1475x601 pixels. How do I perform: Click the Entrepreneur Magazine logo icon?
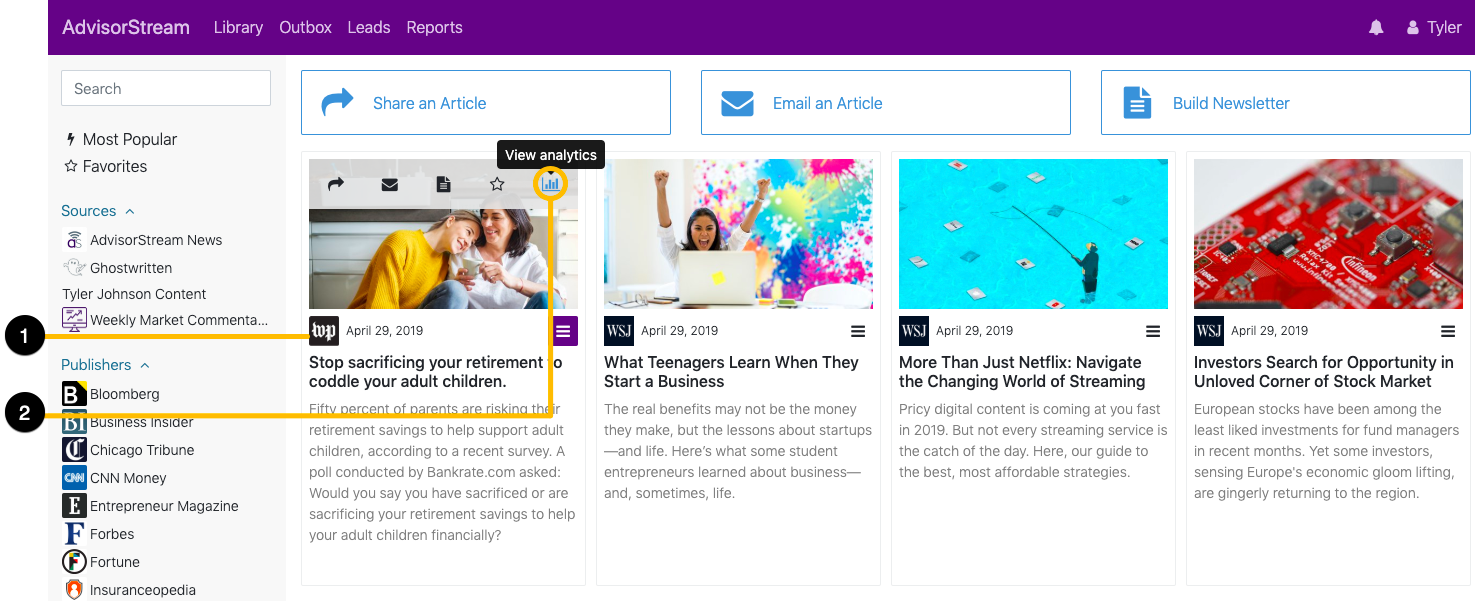(x=74, y=506)
